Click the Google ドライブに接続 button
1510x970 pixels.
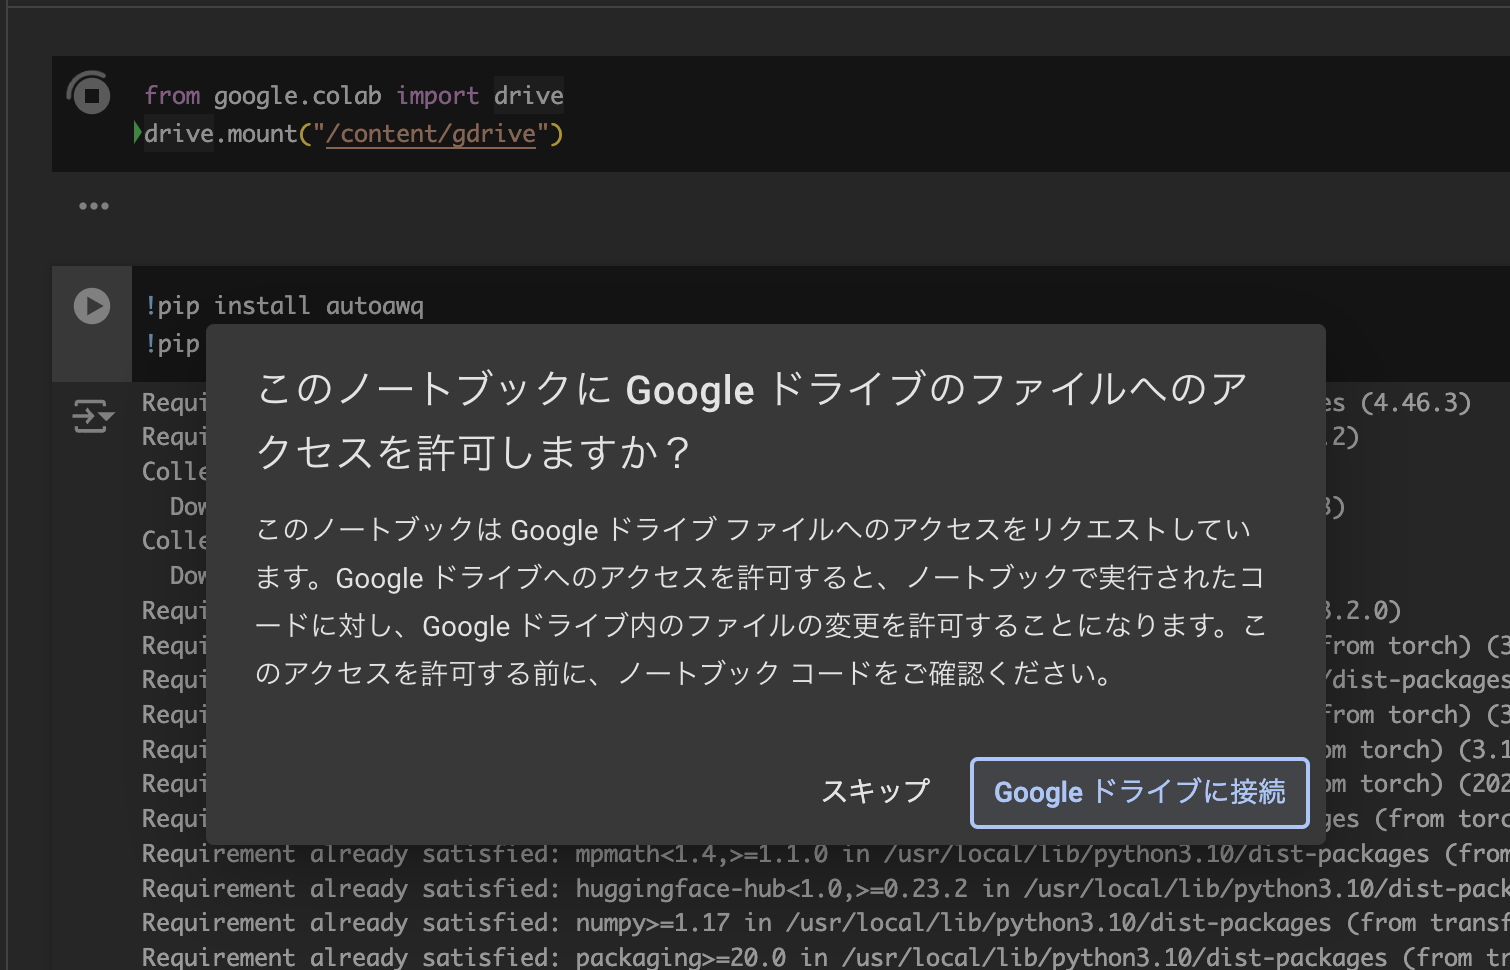pos(1139,792)
